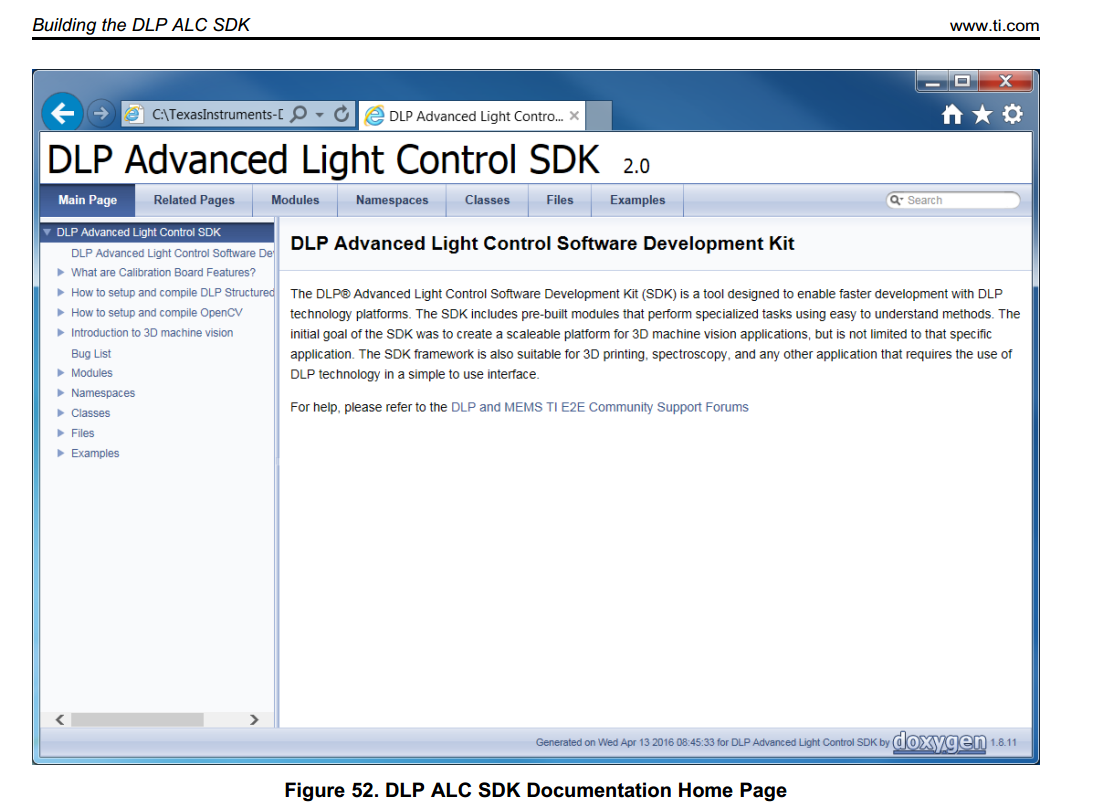Click the browser back arrow button

[63, 113]
